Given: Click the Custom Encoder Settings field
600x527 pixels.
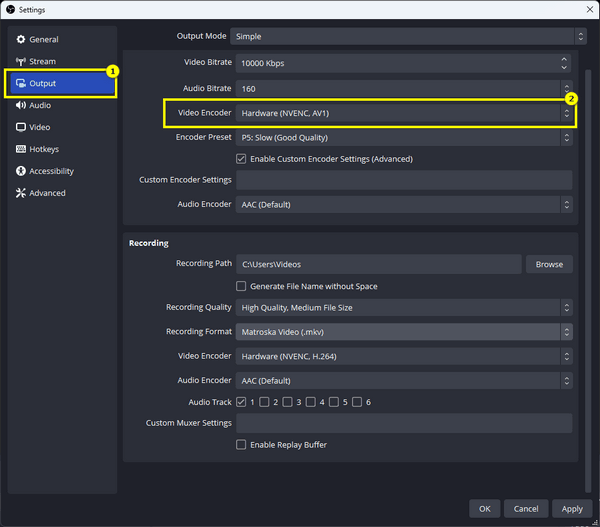Looking at the screenshot, I should coord(404,180).
